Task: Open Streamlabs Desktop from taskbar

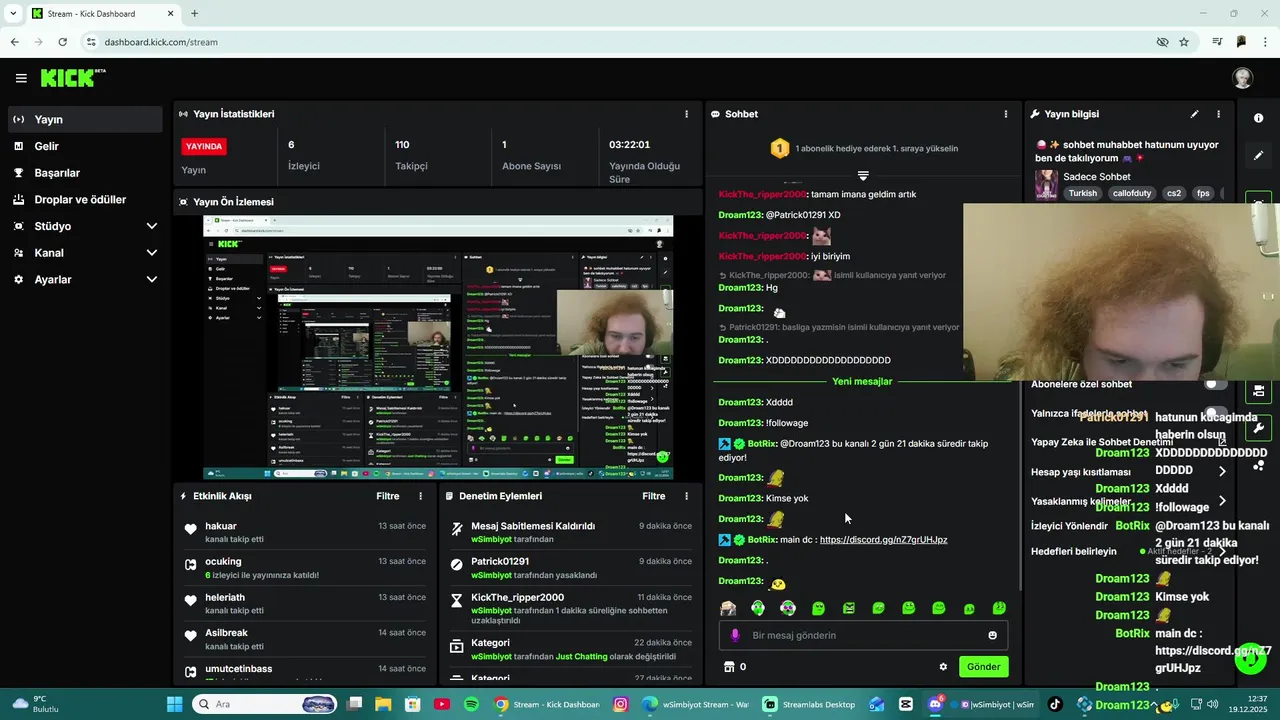Action: (809, 704)
